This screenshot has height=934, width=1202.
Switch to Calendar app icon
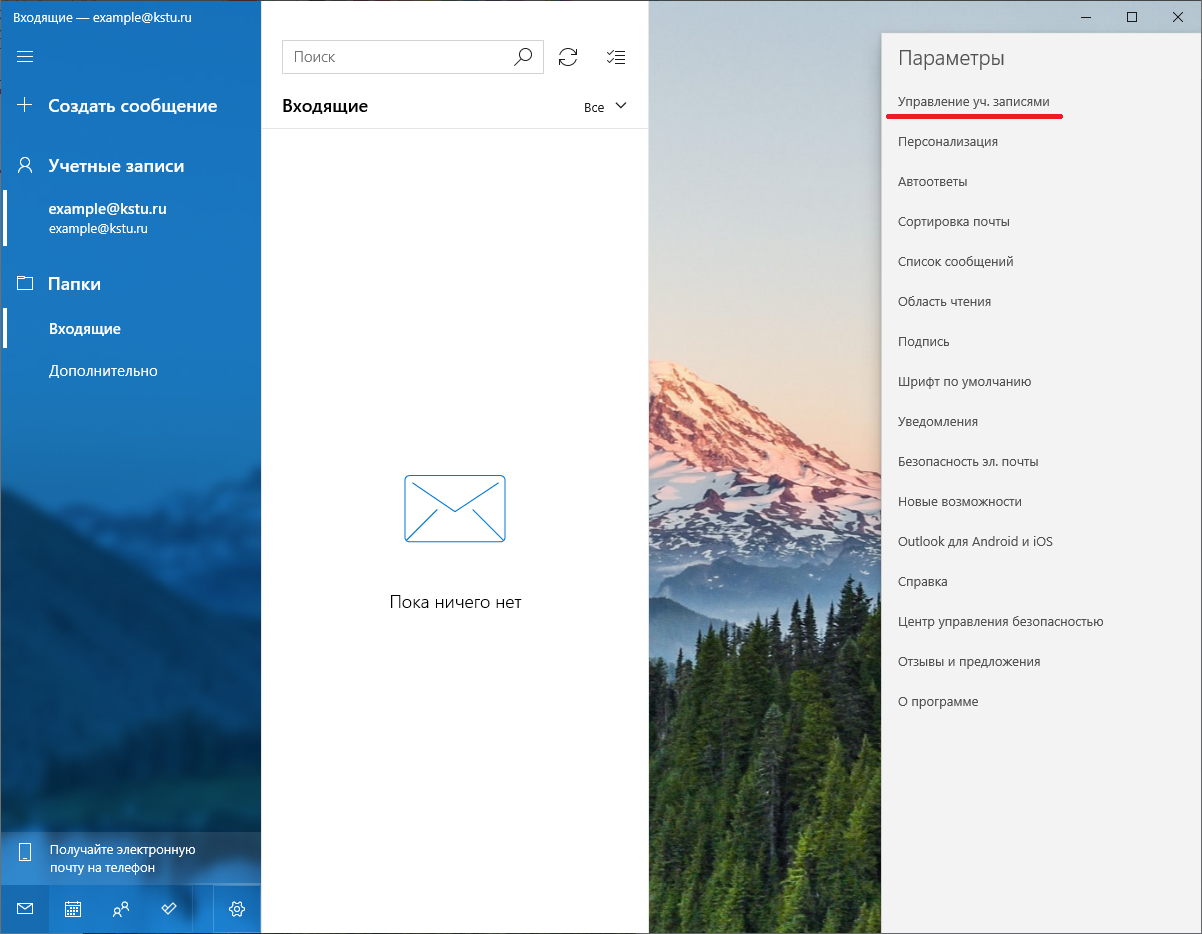(x=73, y=909)
